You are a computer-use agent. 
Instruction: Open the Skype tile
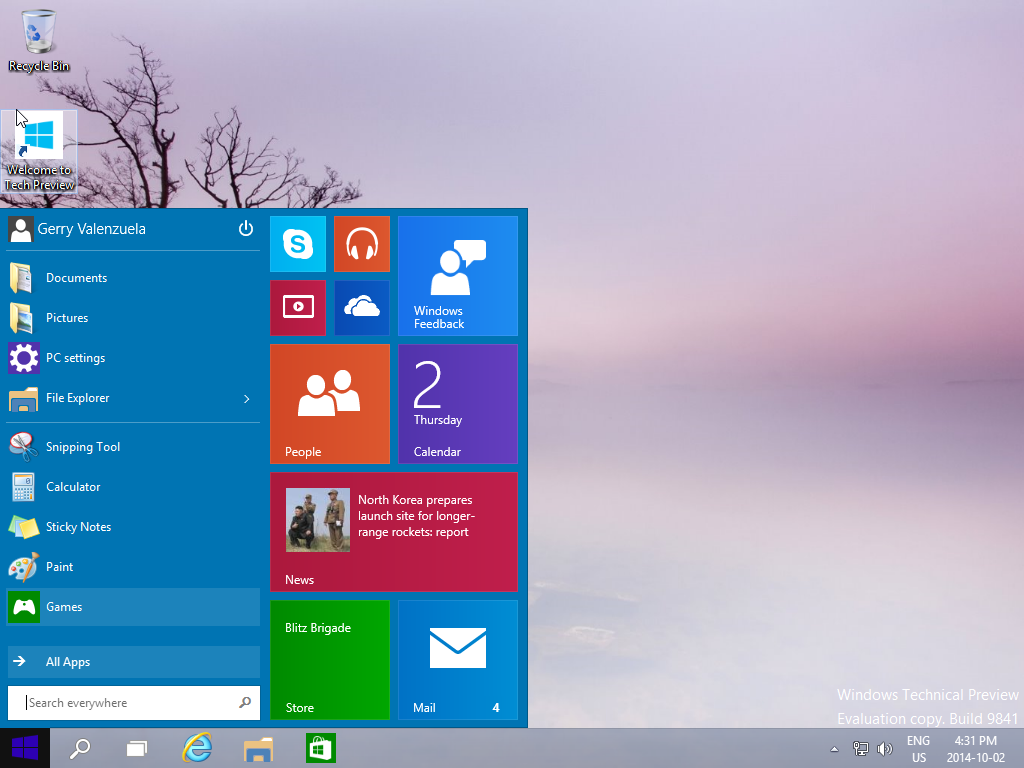point(298,244)
